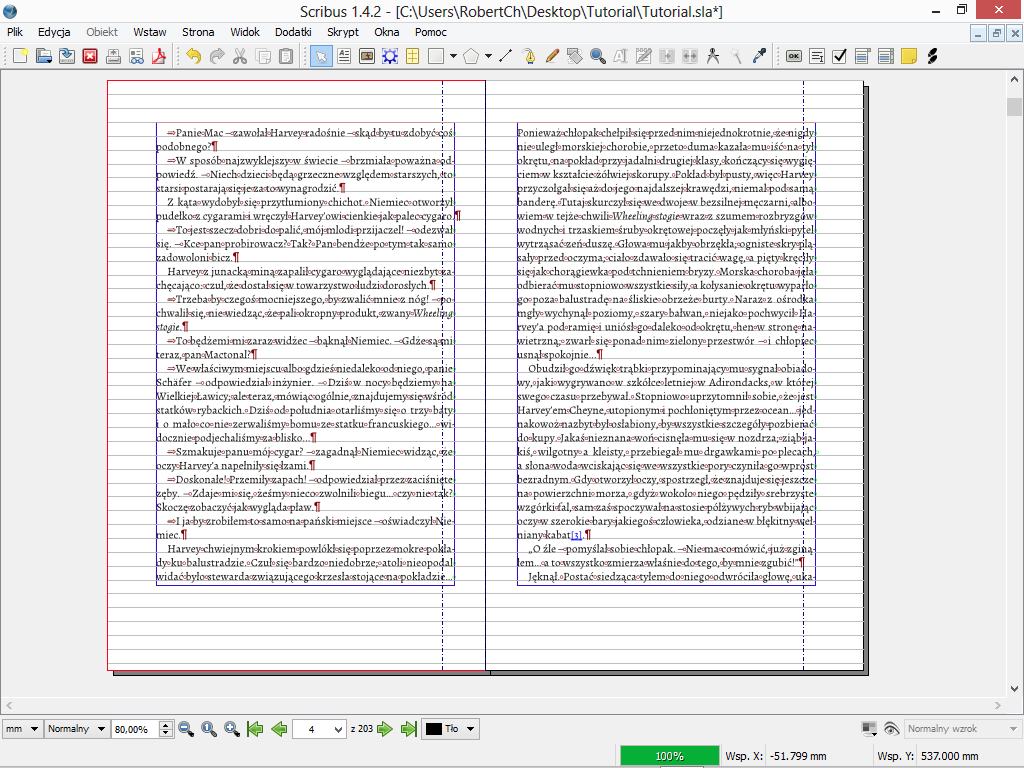Select the Text Frame tool

tap(344, 56)
